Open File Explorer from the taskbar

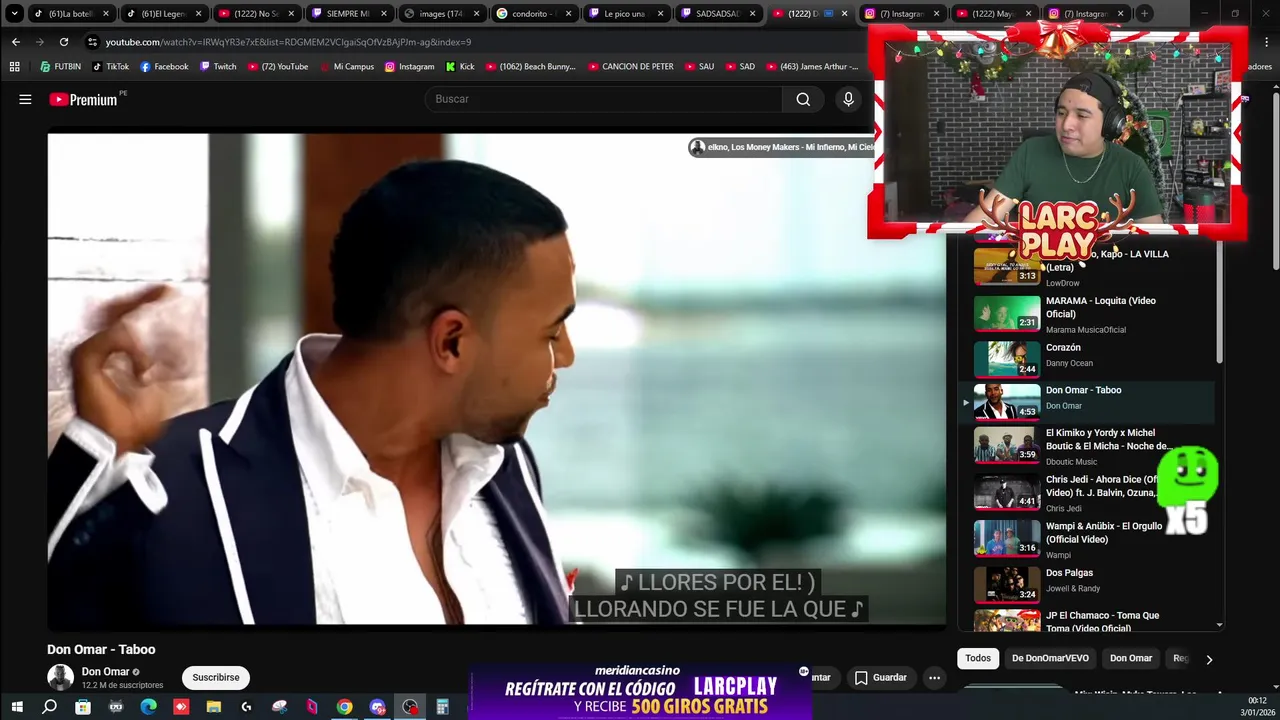[213, 707]
